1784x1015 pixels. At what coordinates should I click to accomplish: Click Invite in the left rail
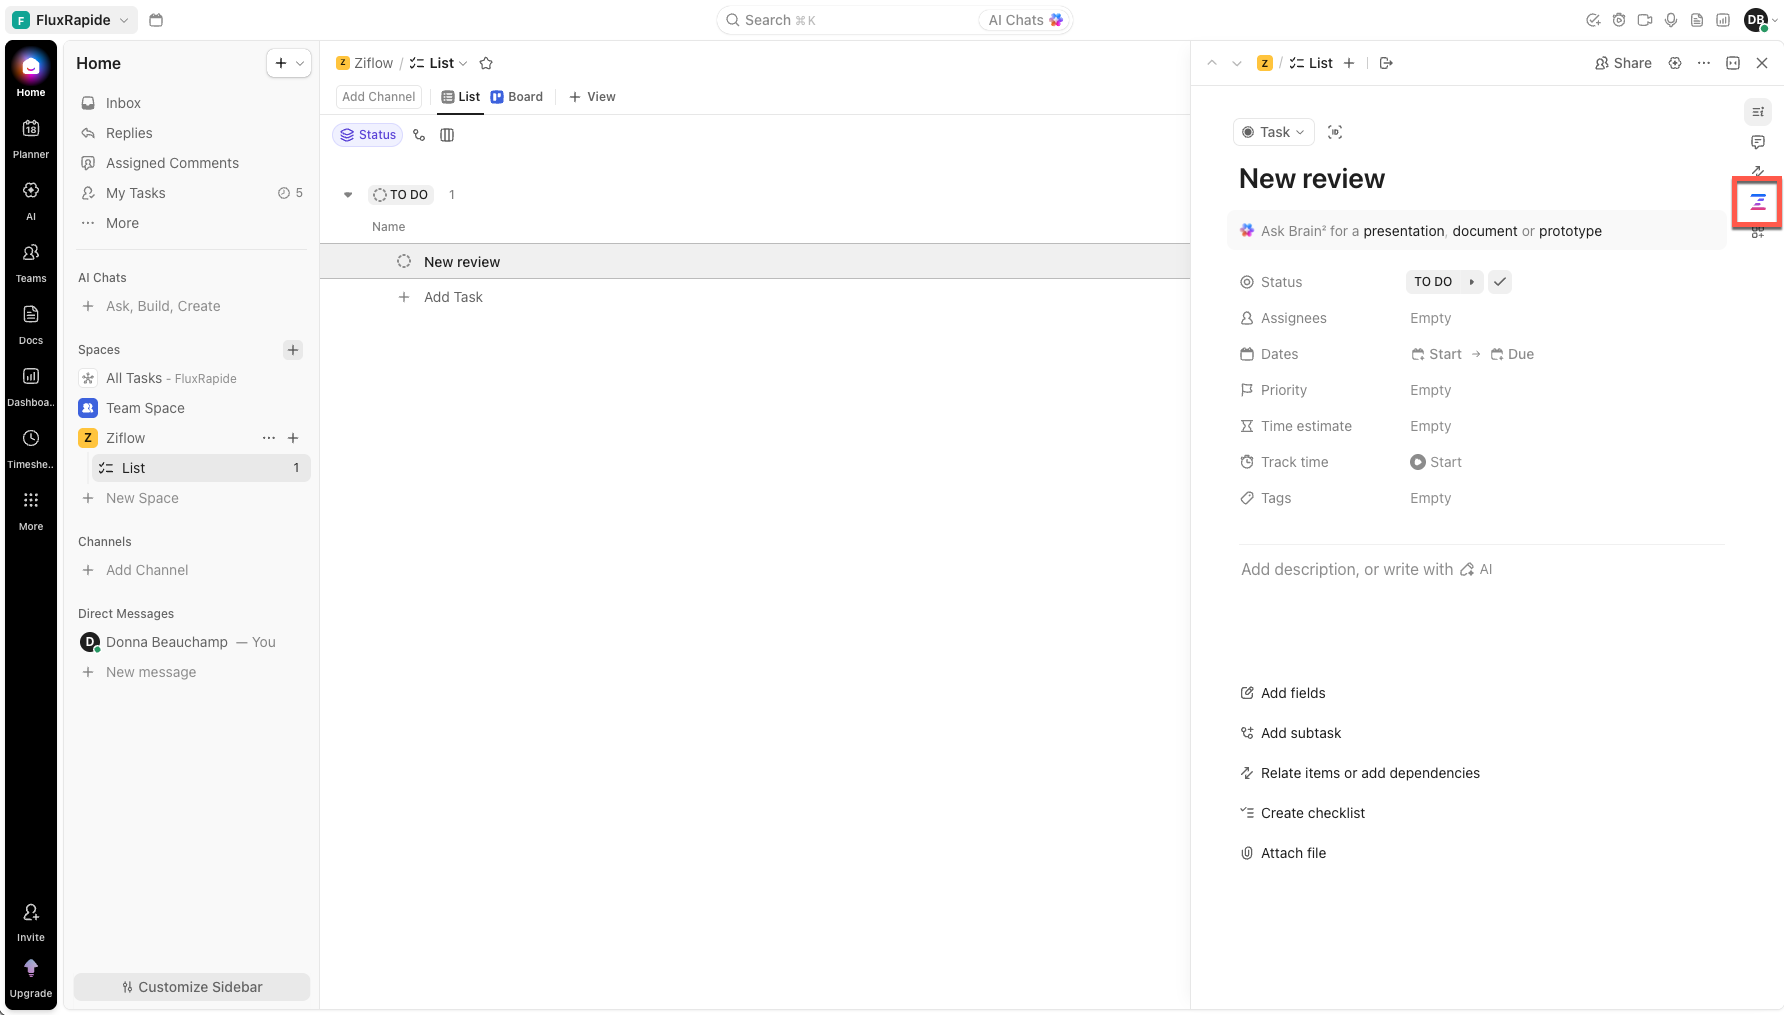pyautogui.click(x=31, y=921)
